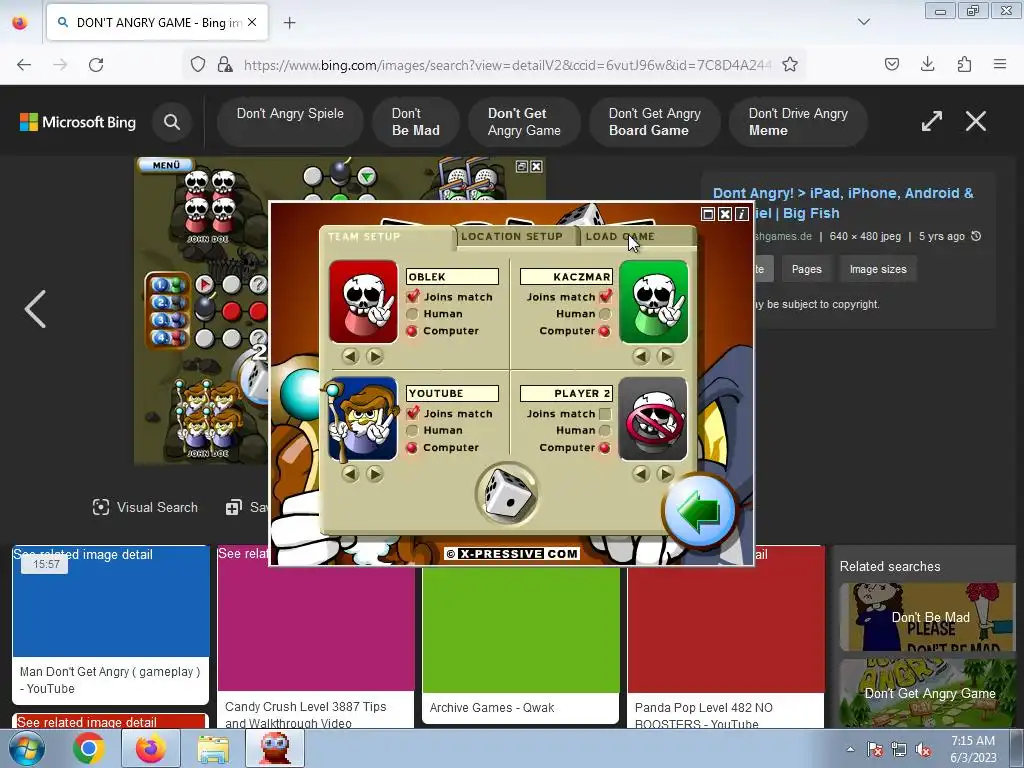This screenshot has height=768, width=1024.
Task: Select next avatar for PLAYER 2
Action: click(x=665, y=474)
